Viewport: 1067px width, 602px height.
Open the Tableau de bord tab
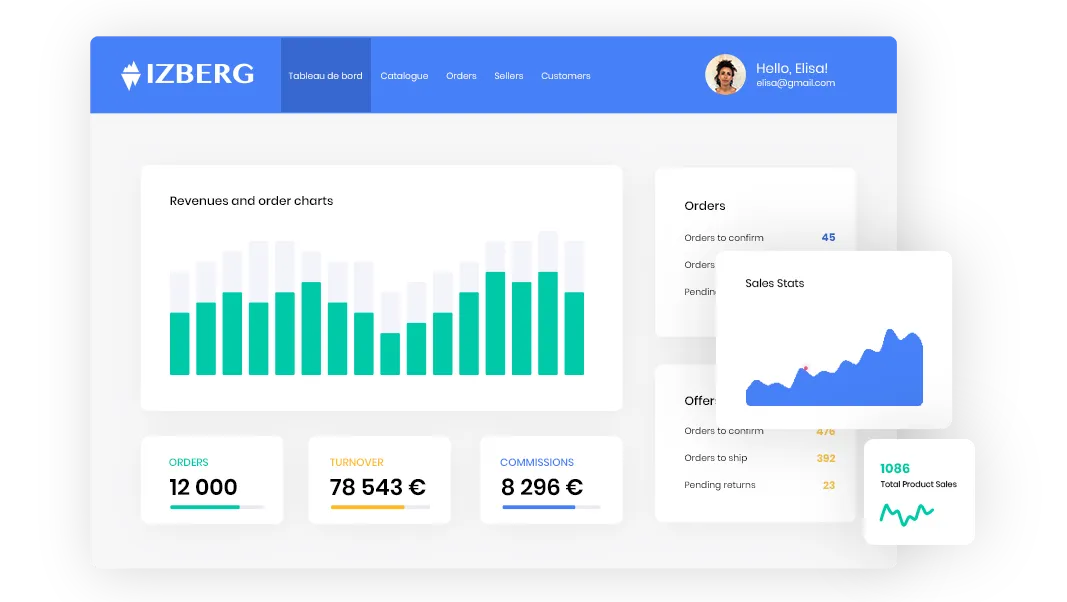point(325,76)
